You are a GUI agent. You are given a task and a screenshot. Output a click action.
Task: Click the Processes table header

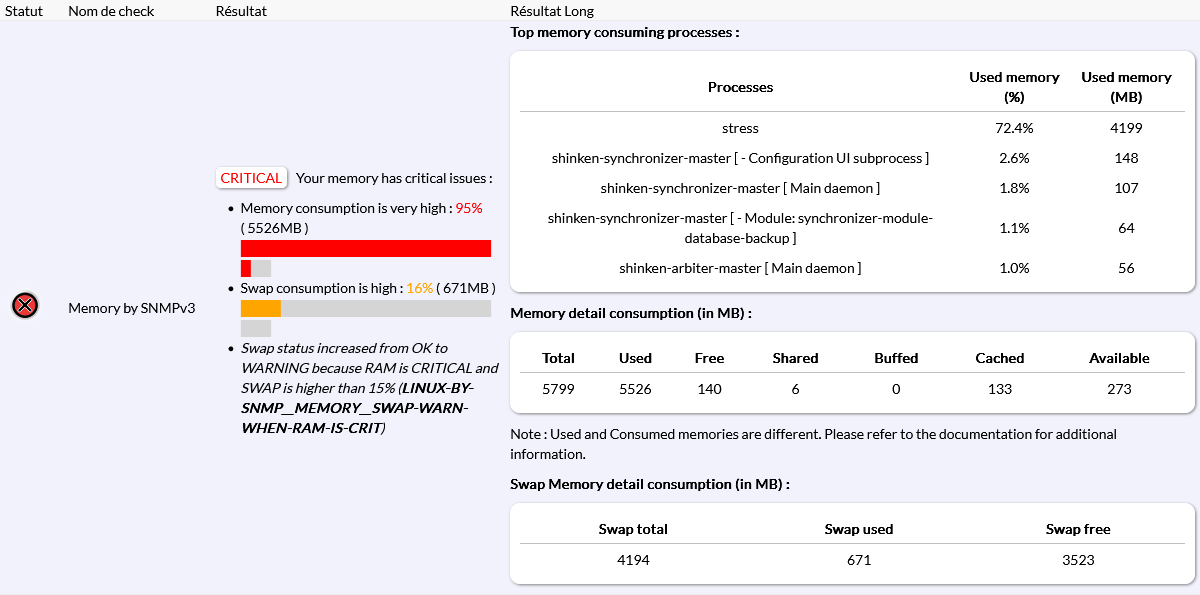tap(740, 87)
